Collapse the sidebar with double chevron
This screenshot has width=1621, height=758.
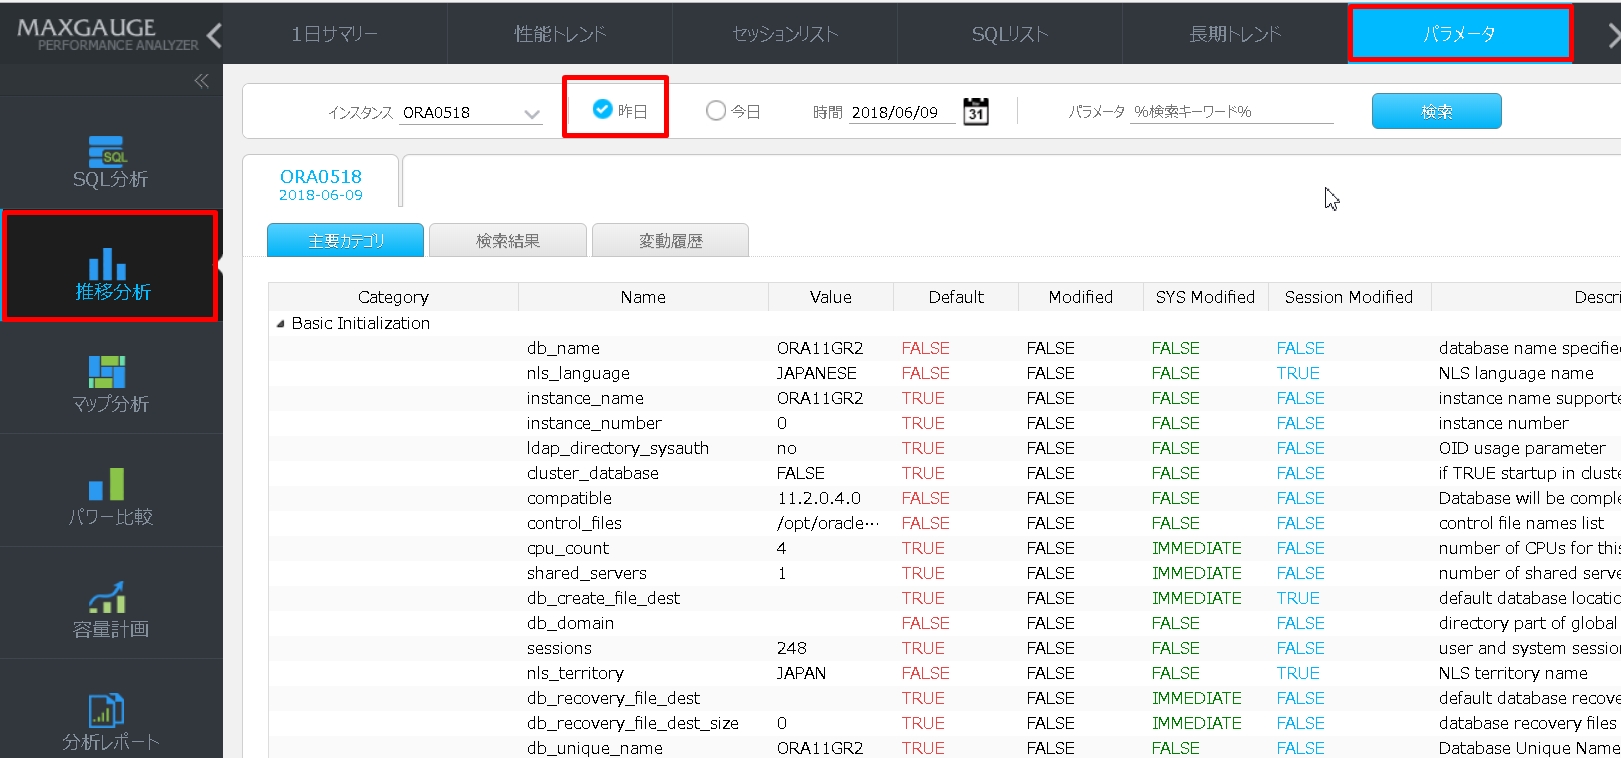pyautogui.click(x=202, y=81)
